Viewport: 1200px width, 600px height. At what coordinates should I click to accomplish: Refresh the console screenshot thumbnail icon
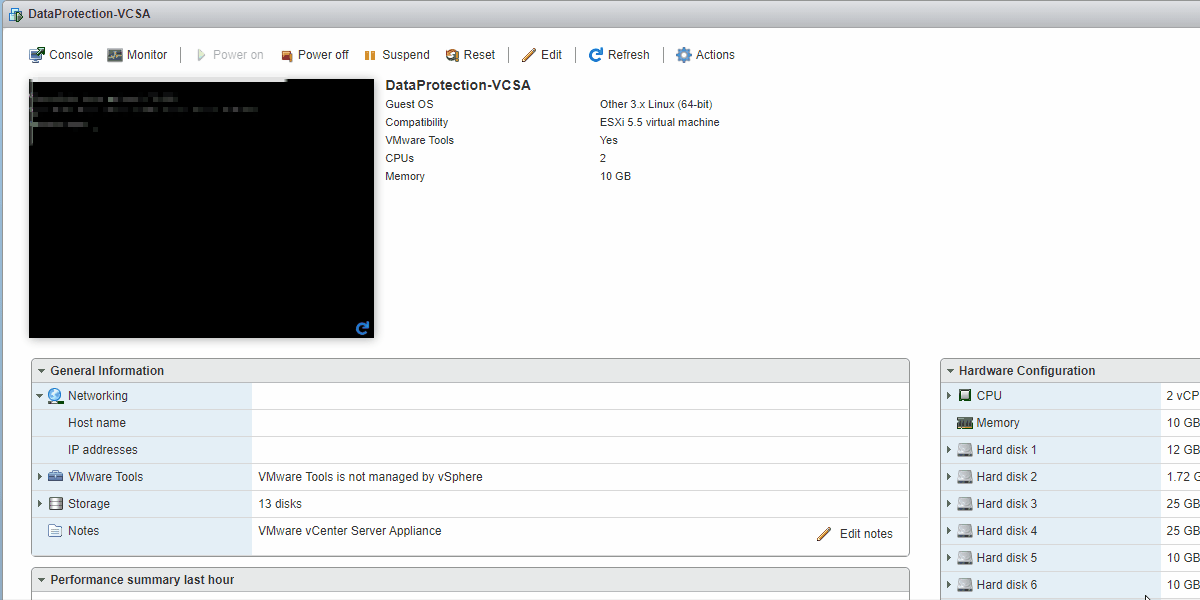tap(362, 327)
